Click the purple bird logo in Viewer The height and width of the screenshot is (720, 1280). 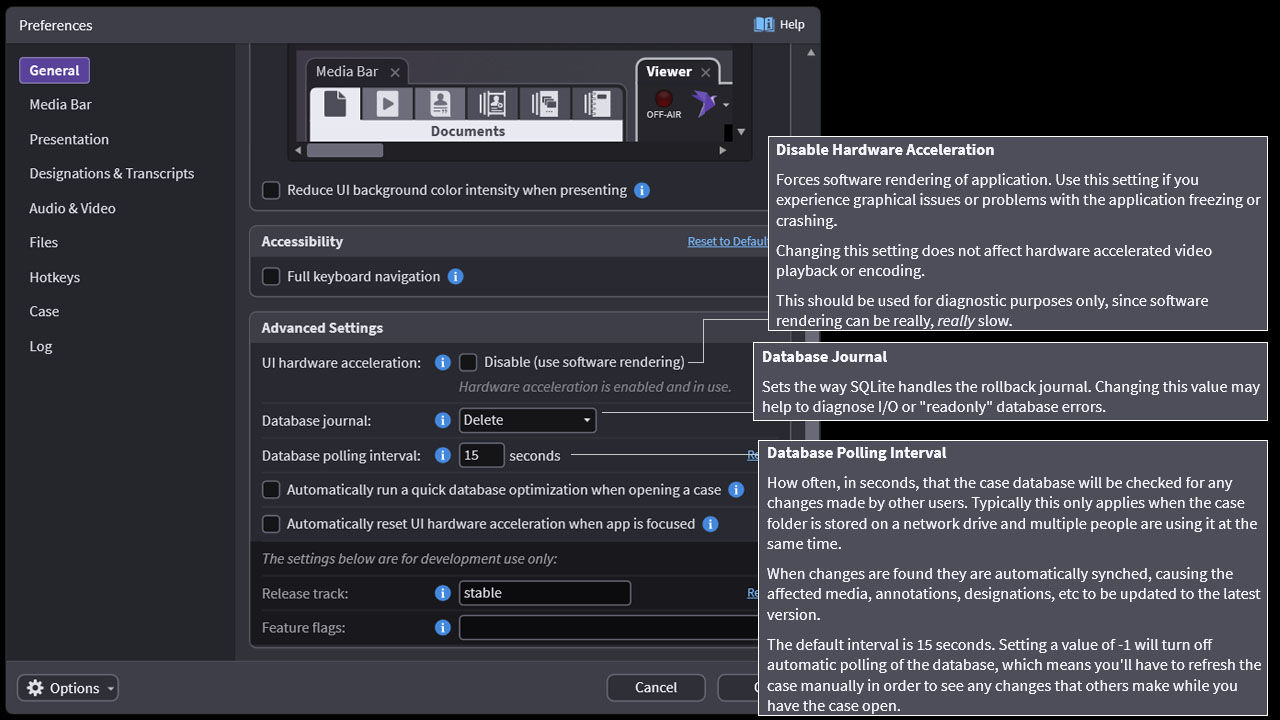[x=704, y=103]
